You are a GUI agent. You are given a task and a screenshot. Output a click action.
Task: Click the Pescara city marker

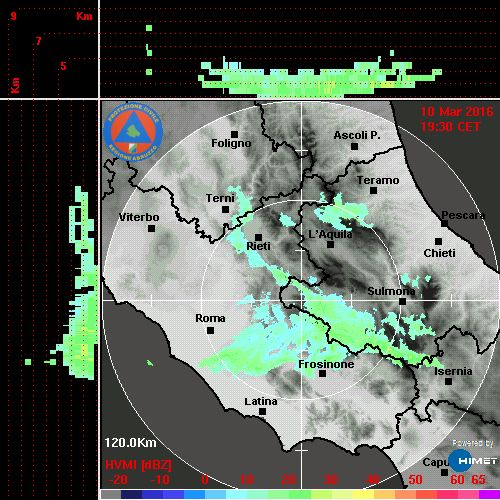[444, 223]
